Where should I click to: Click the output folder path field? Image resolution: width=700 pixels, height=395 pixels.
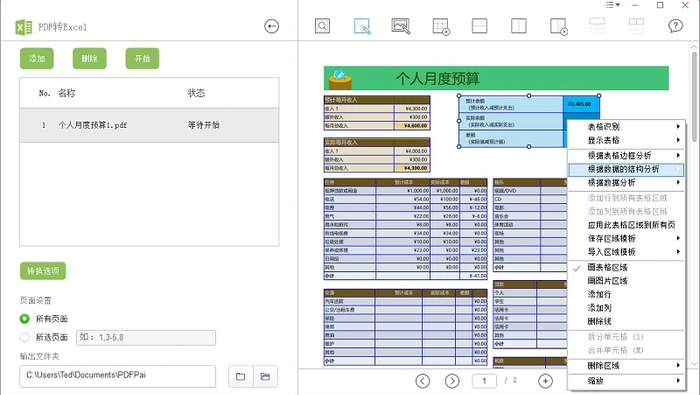pyautogui.click(x=117, y=376)
